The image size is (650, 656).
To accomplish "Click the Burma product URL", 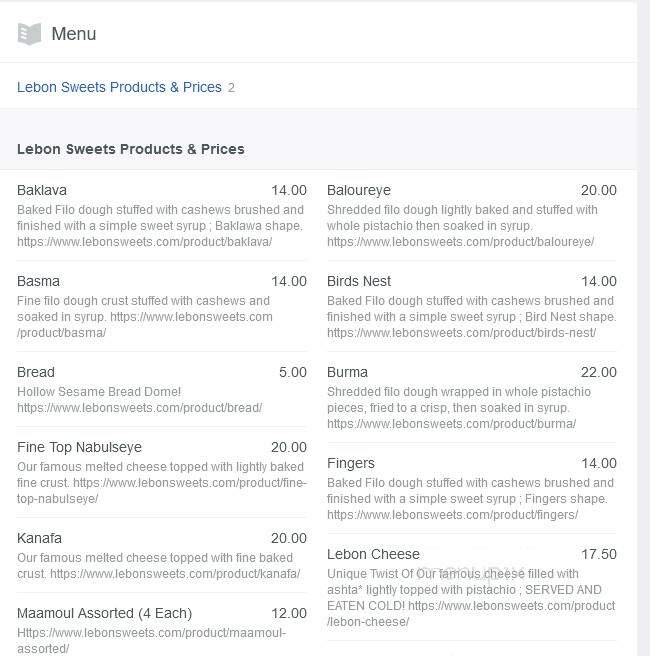I will click(451, 424).
